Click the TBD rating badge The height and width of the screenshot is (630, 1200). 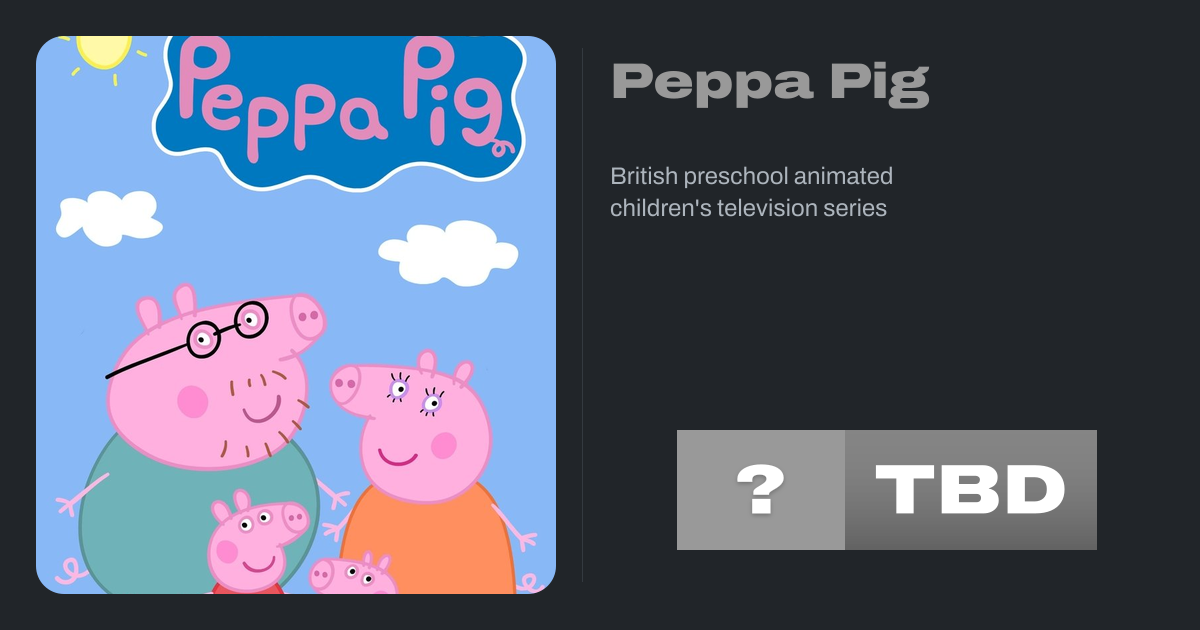coord(970,490)
